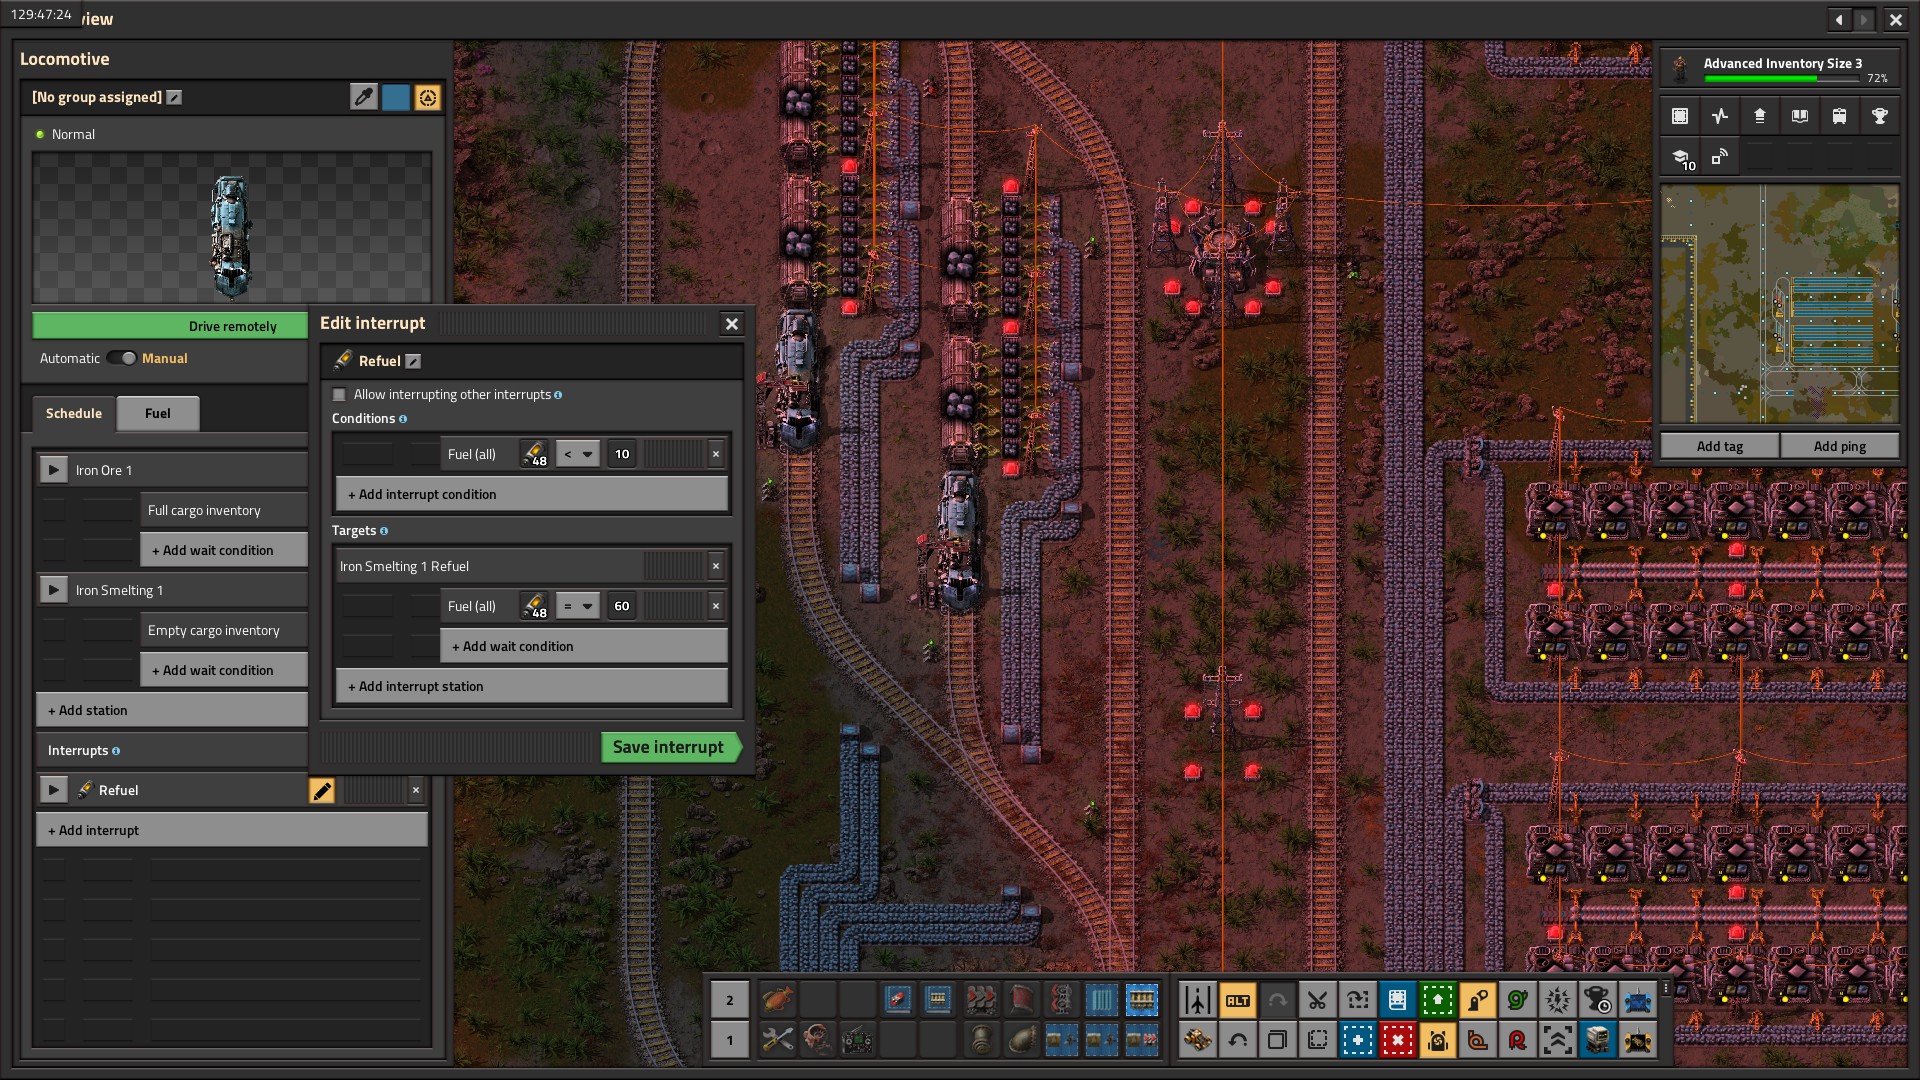Click the orange locomotive map-view icon
This screenshot has width=1920, height=1080.
(x=428, y=97)
